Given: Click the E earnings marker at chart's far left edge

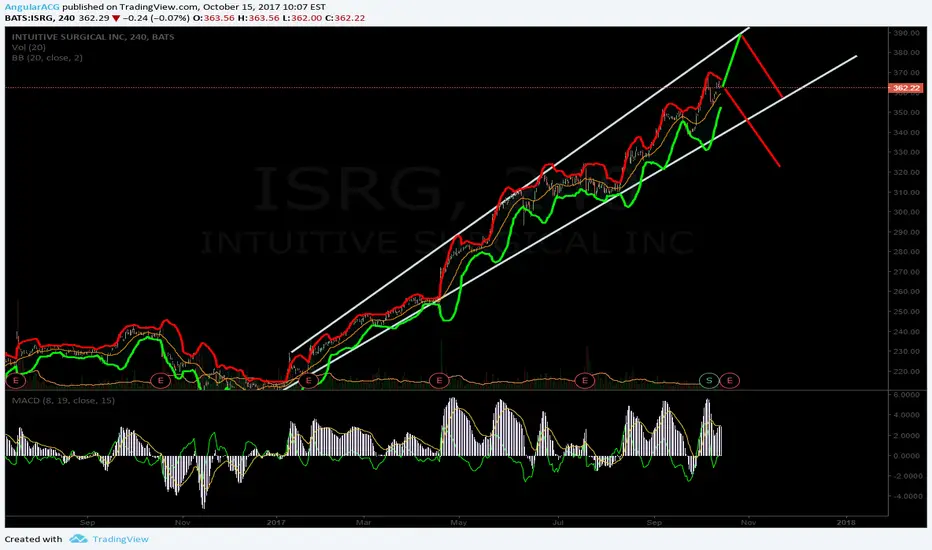Looking at the screenshot, I should click(15, 381).
